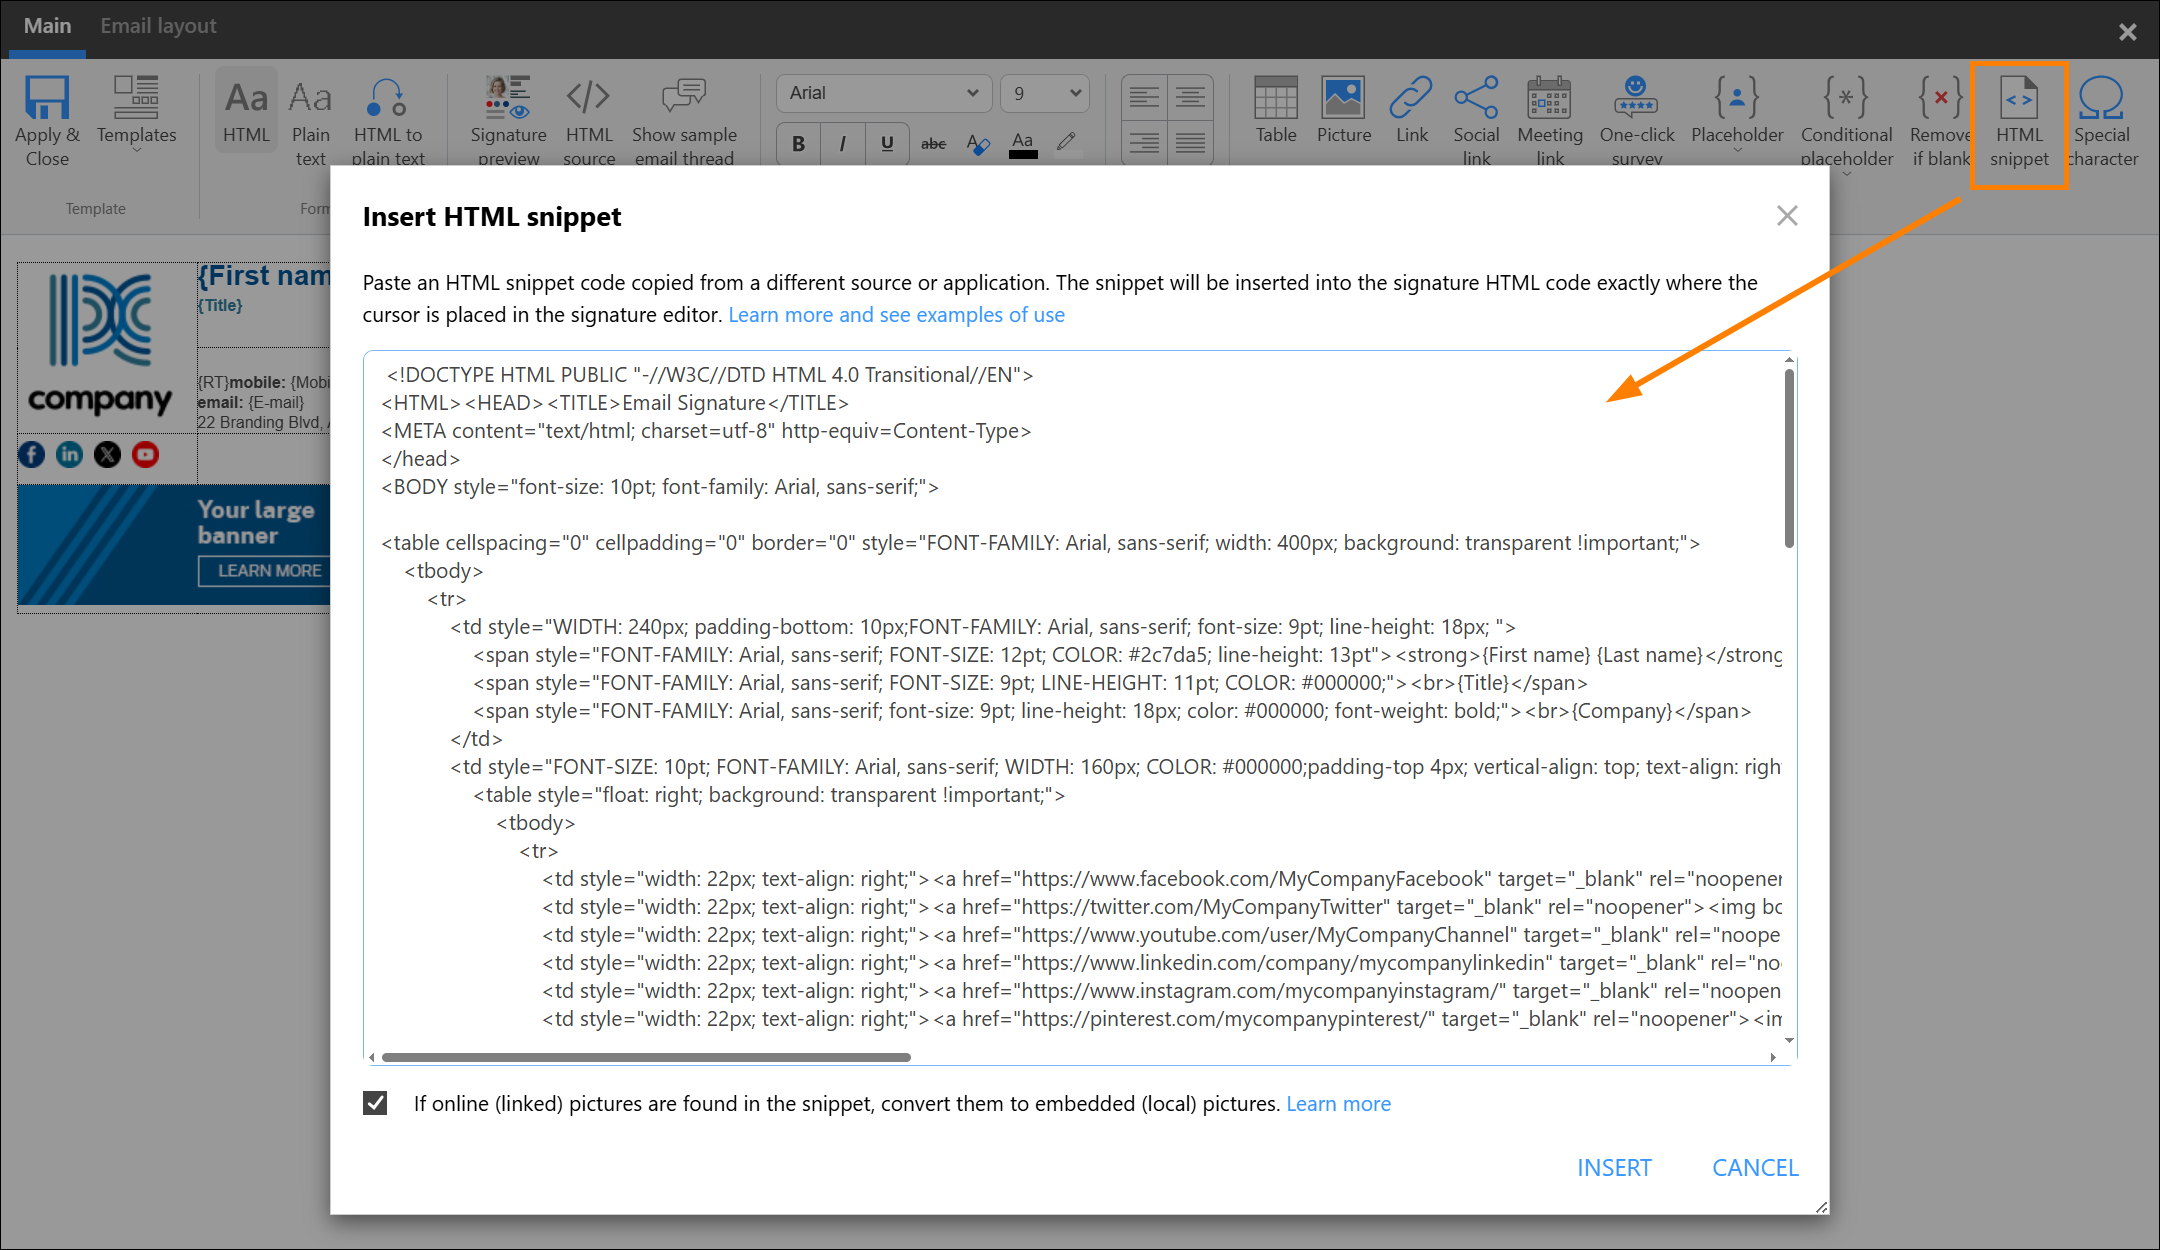
Task: Switch to HTML format mode
Action: click(246, 110)
